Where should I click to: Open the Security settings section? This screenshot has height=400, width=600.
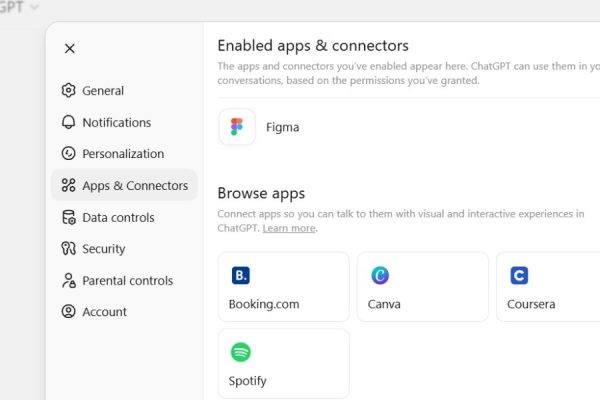(x=103, y=249)
